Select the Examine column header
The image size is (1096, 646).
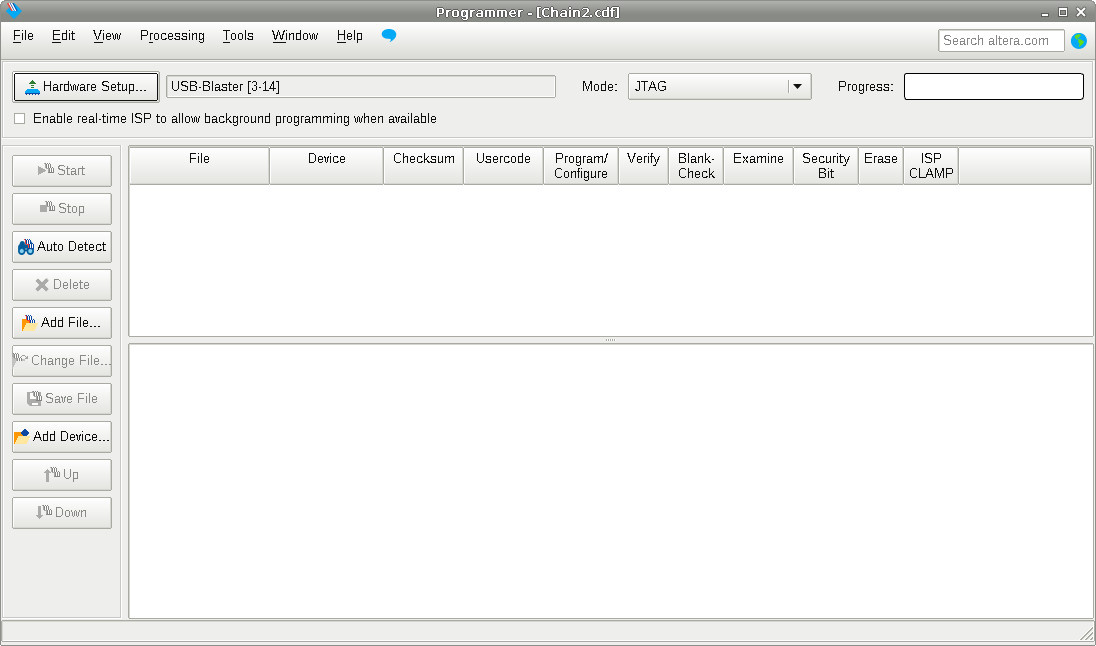[x=758, y=166]
